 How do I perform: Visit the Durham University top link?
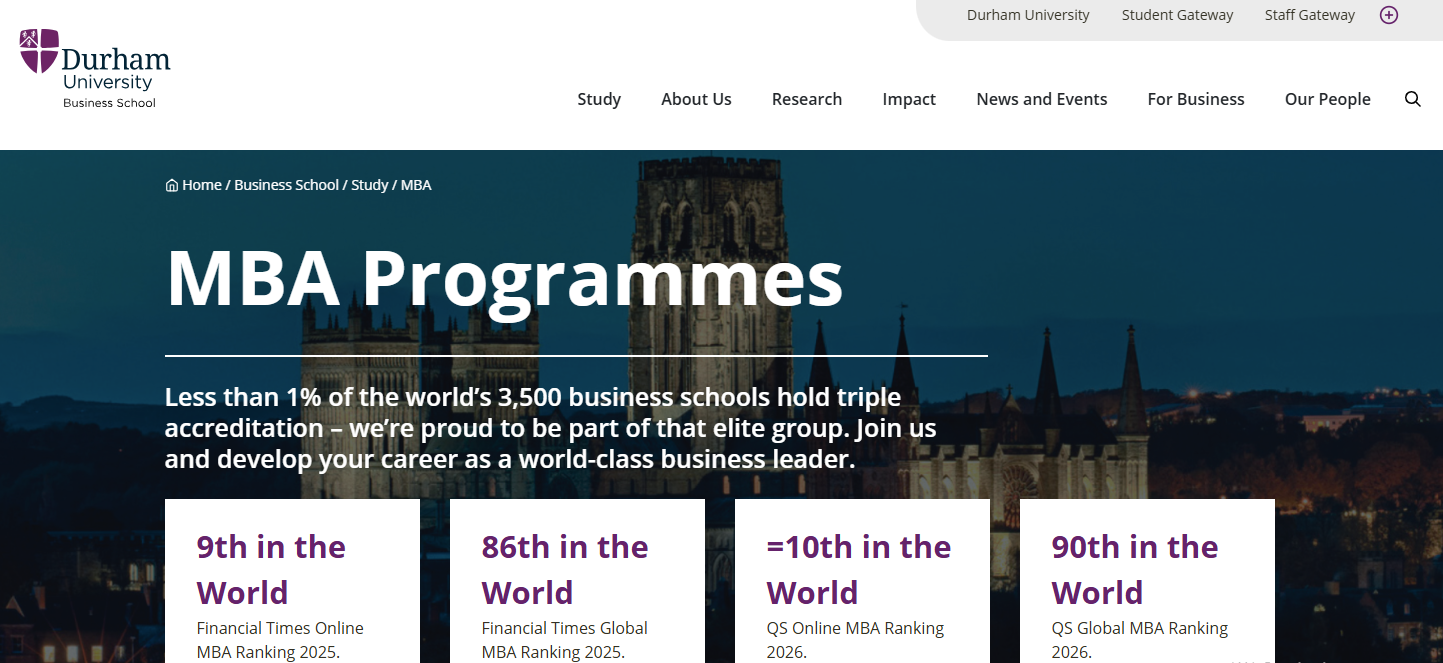[x=1028, y=15]
